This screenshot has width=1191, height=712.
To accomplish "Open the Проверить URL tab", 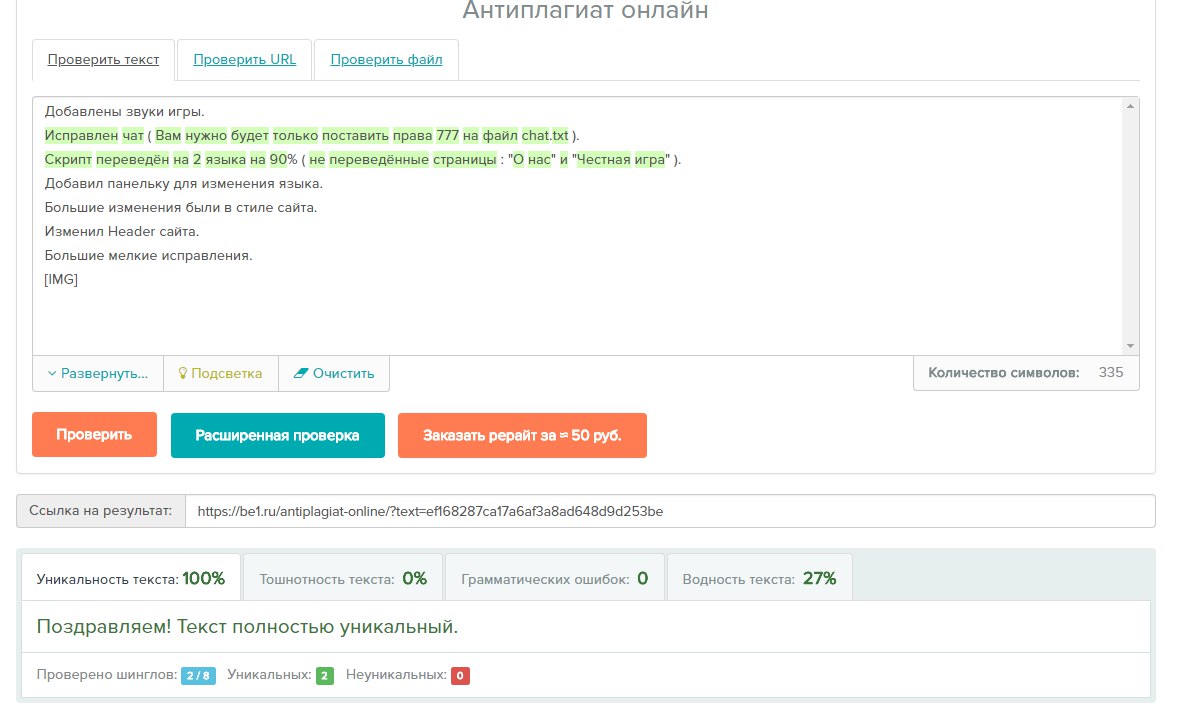I will click(x=245, y=60).
